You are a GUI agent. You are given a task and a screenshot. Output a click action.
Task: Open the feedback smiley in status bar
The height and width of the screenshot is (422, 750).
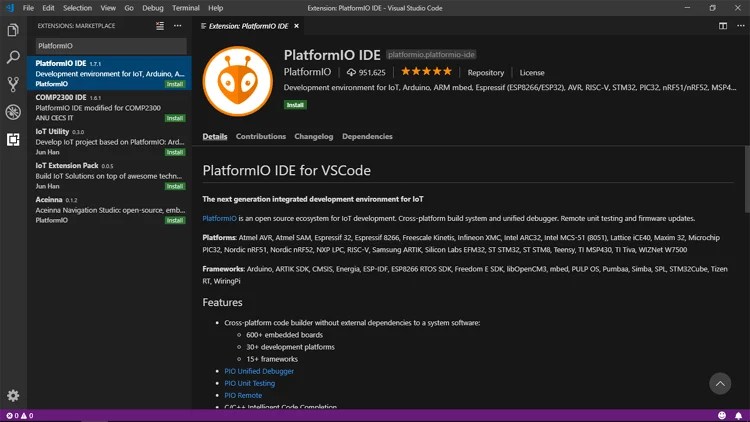point(722,415)
